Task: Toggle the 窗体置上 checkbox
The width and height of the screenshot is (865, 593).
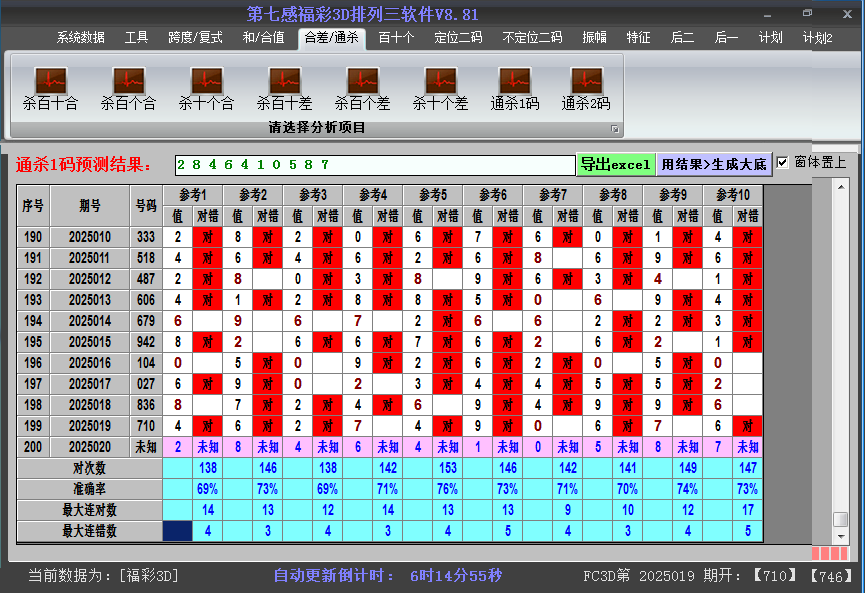Action: [x=782, y=163]
